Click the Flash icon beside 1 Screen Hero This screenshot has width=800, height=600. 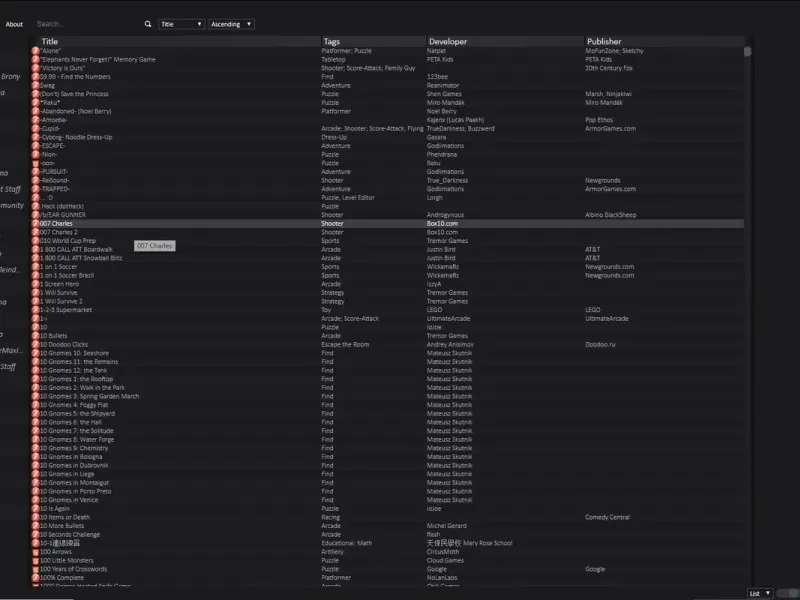pyautogui.click(x=36, y=284)
